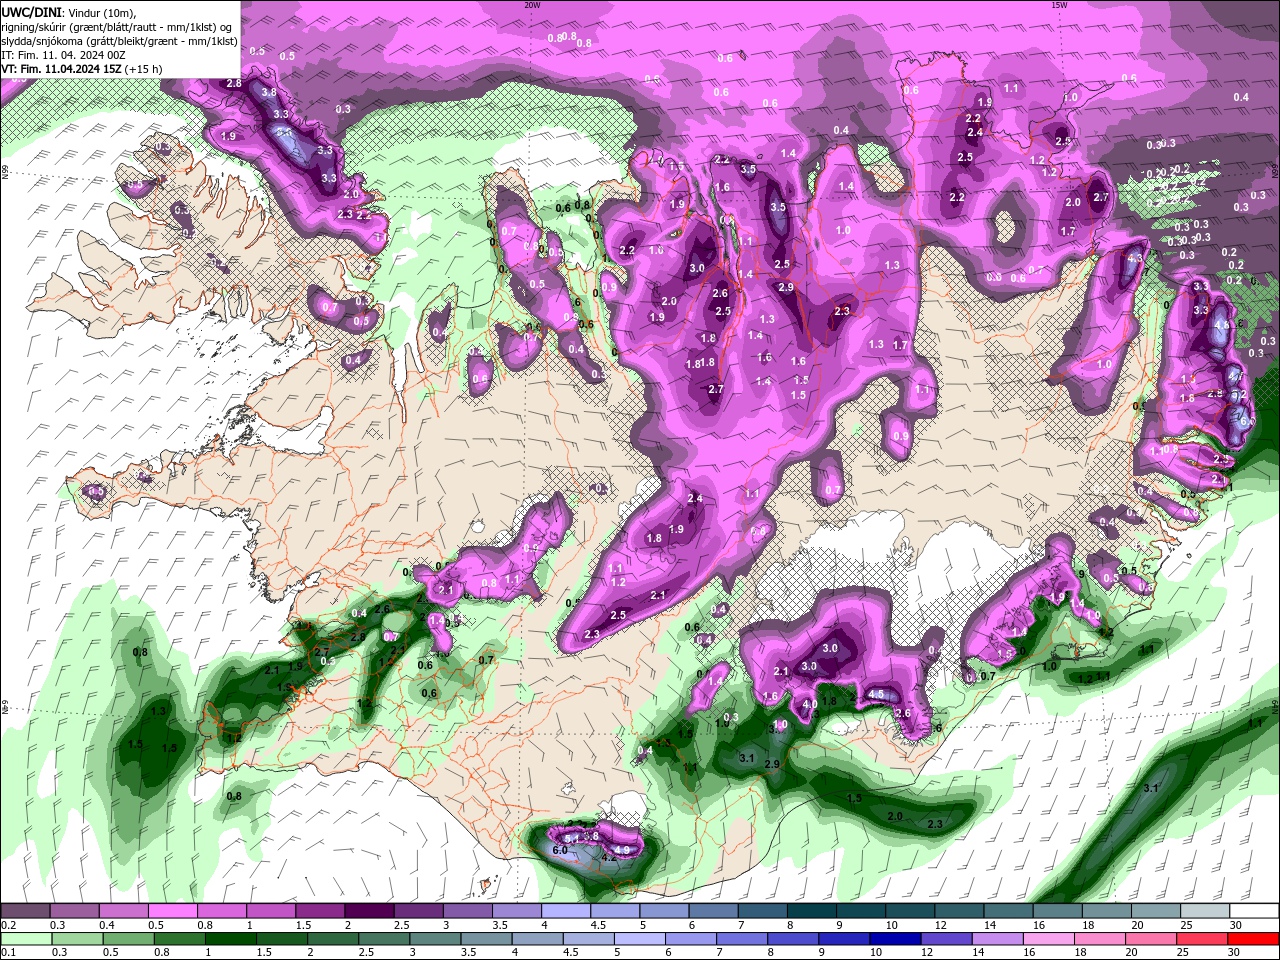The height and width of the screenshot is (960, 1280).
Task: Click the grey-blue 4 swatch in lower legend row
Action: (539, 939)
